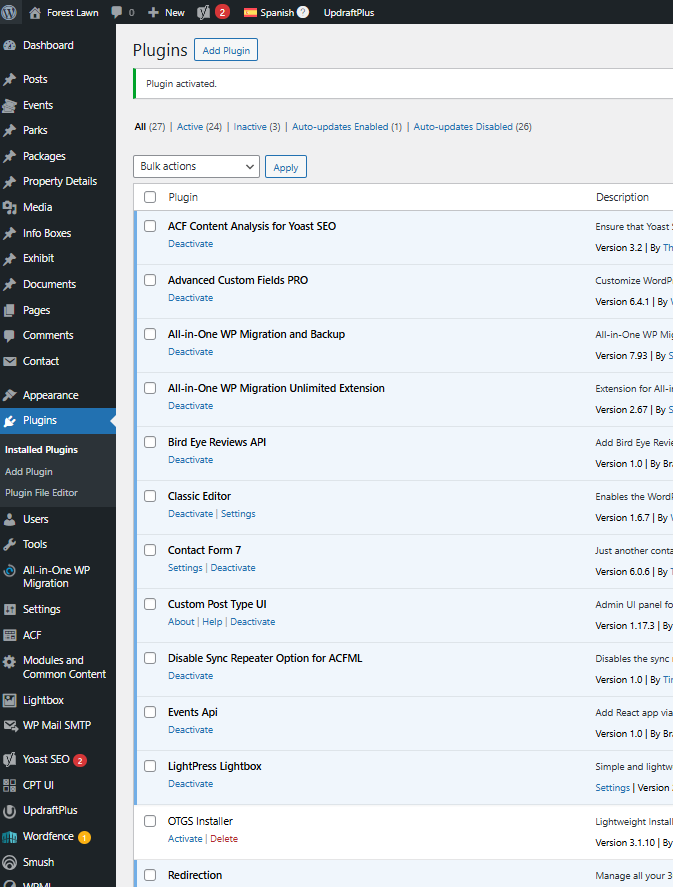This screenshot has height=887, width=673.
Task: Activate the OTGS Installer plugin
Action: pyautogui.click(x=185, y=839)
